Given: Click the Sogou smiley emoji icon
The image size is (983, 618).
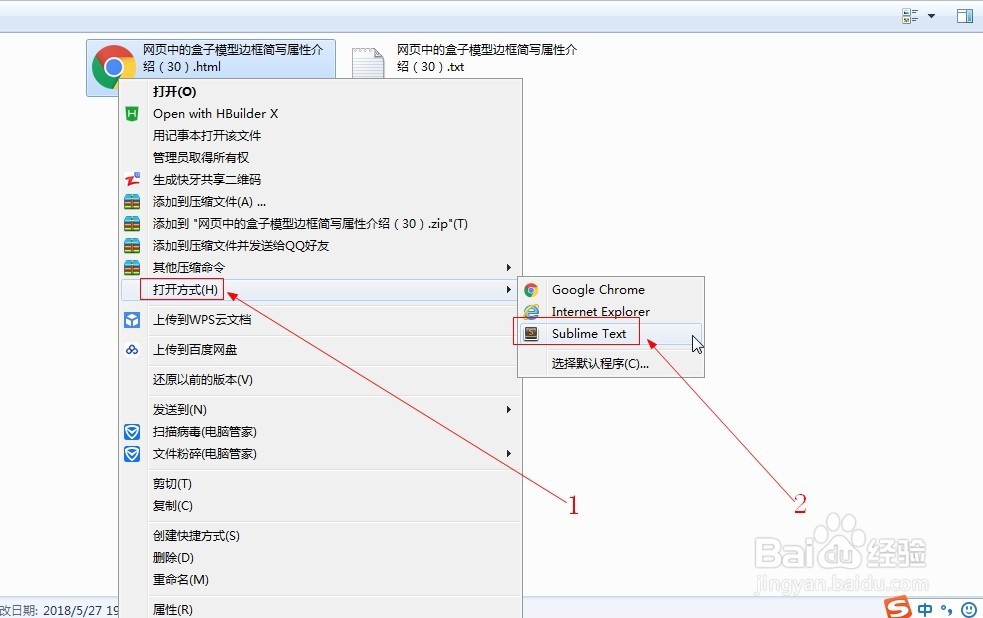Looking at the screenshot, I should [x=969, y=609].
